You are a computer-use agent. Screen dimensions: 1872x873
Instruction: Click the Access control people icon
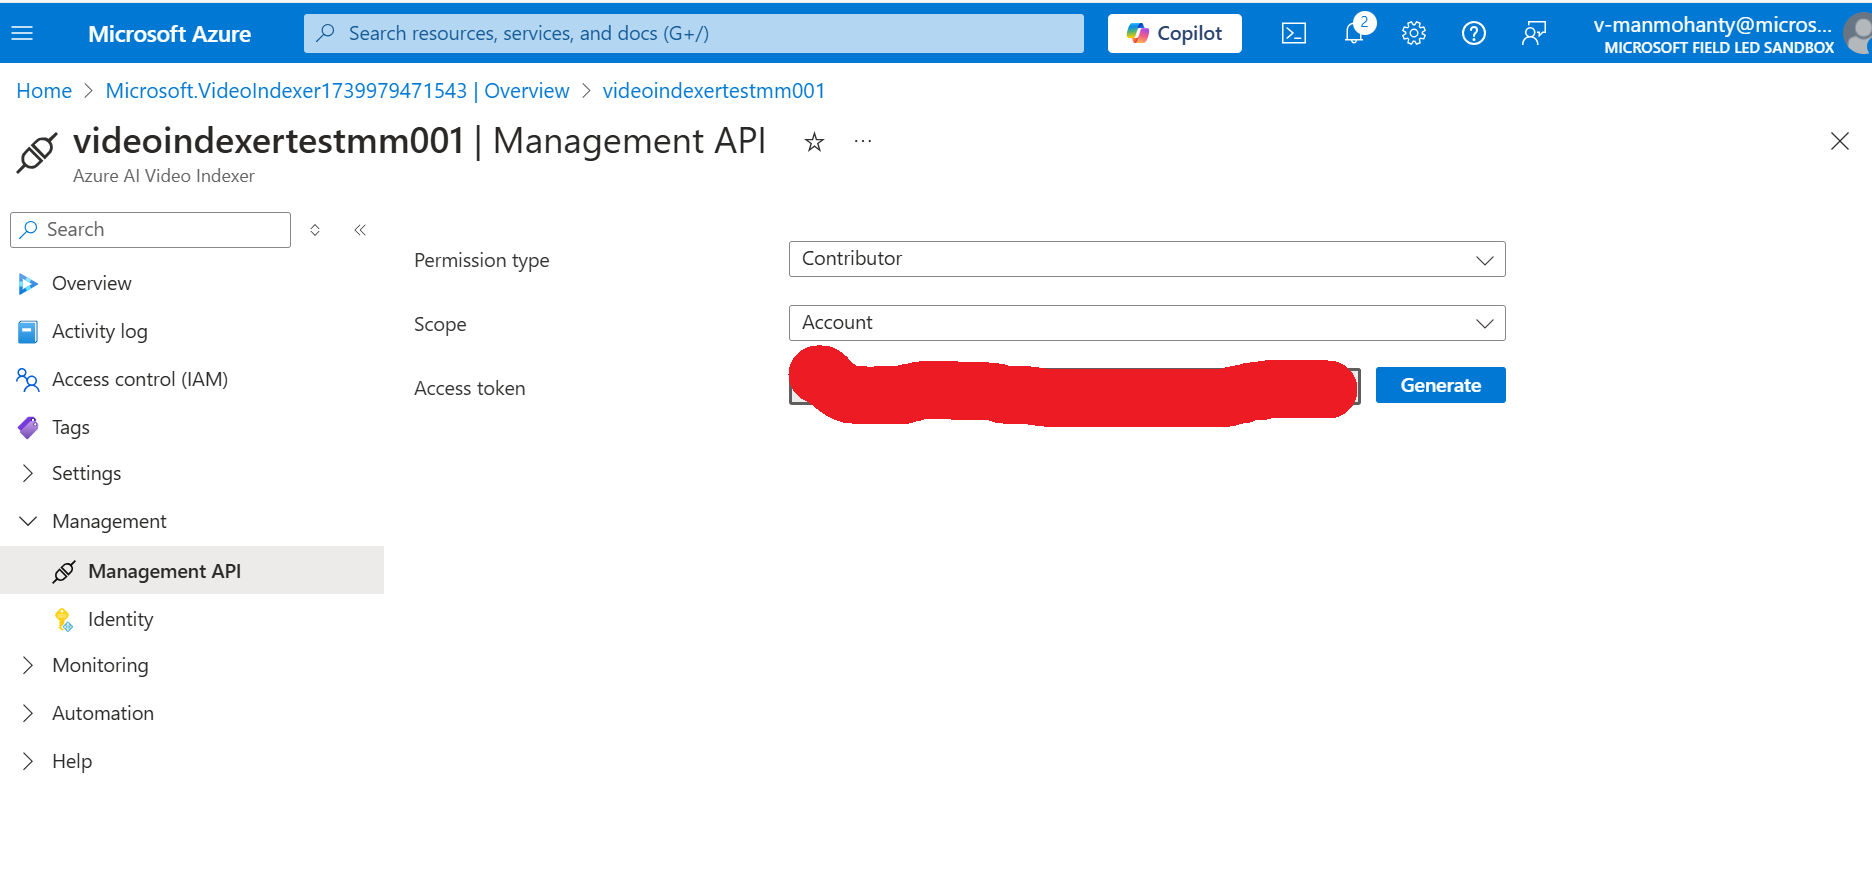pyautogui.click(x=28, y=380)
